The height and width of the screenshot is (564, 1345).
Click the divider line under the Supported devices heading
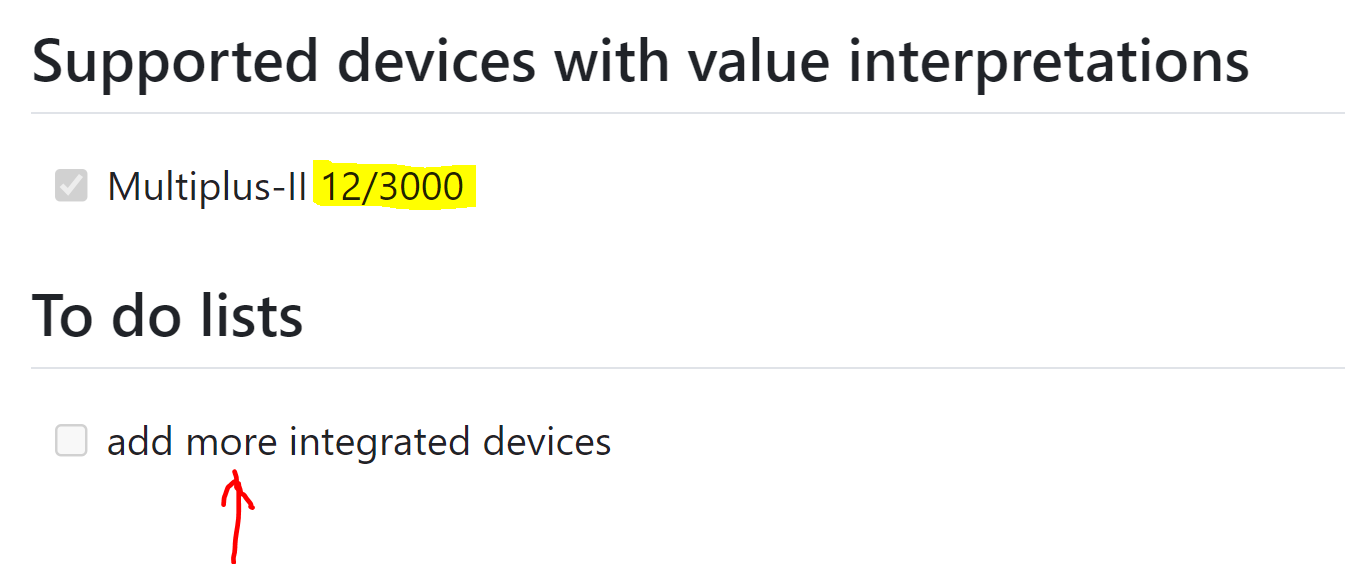688,113
